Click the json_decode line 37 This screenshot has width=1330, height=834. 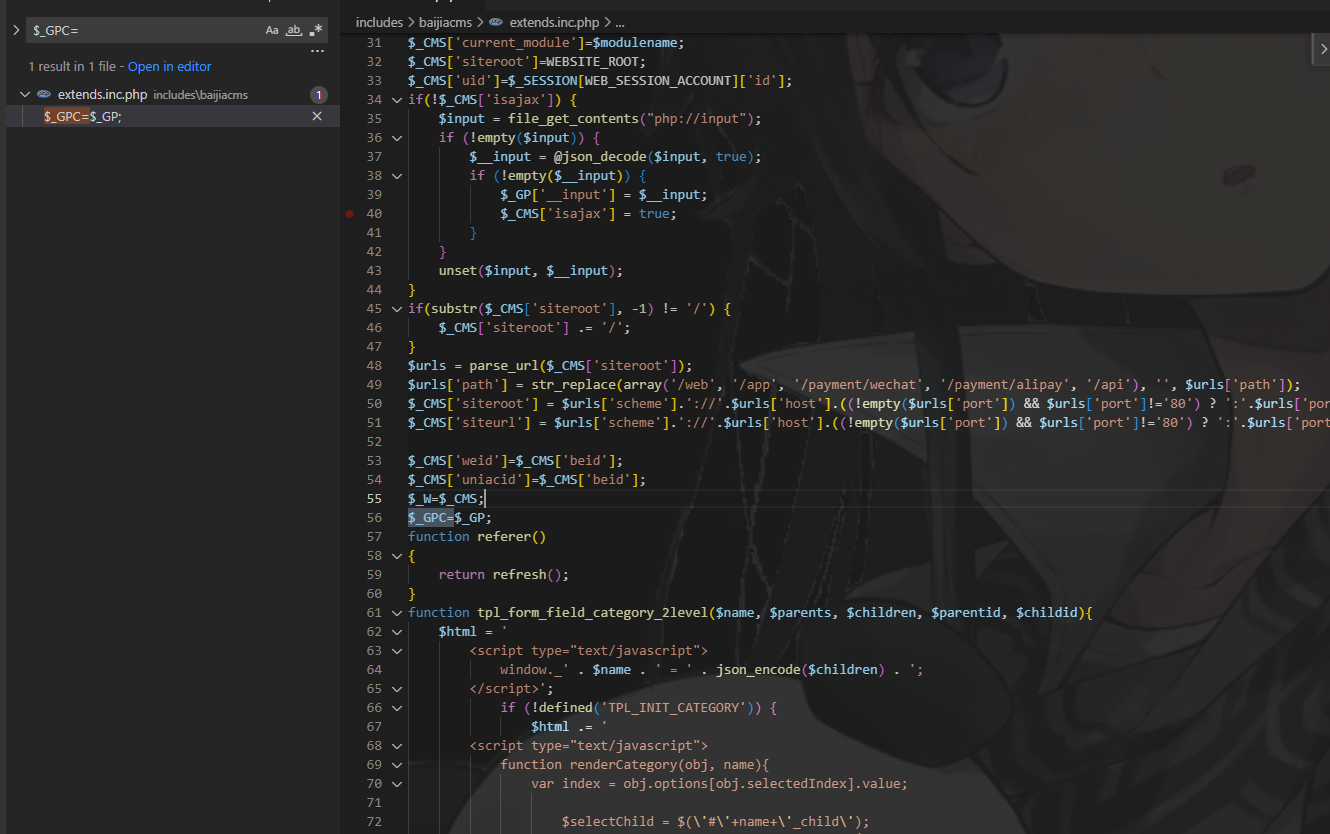click(616, 157)
